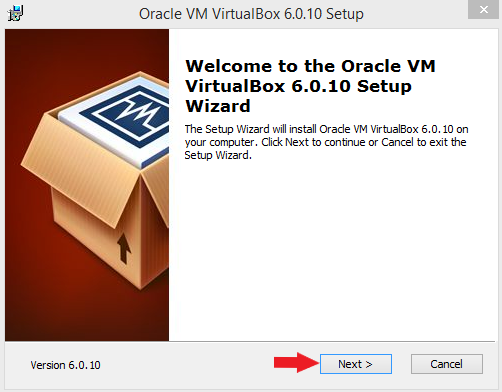
Task: Click the Next > button
Action: (356, 364)
